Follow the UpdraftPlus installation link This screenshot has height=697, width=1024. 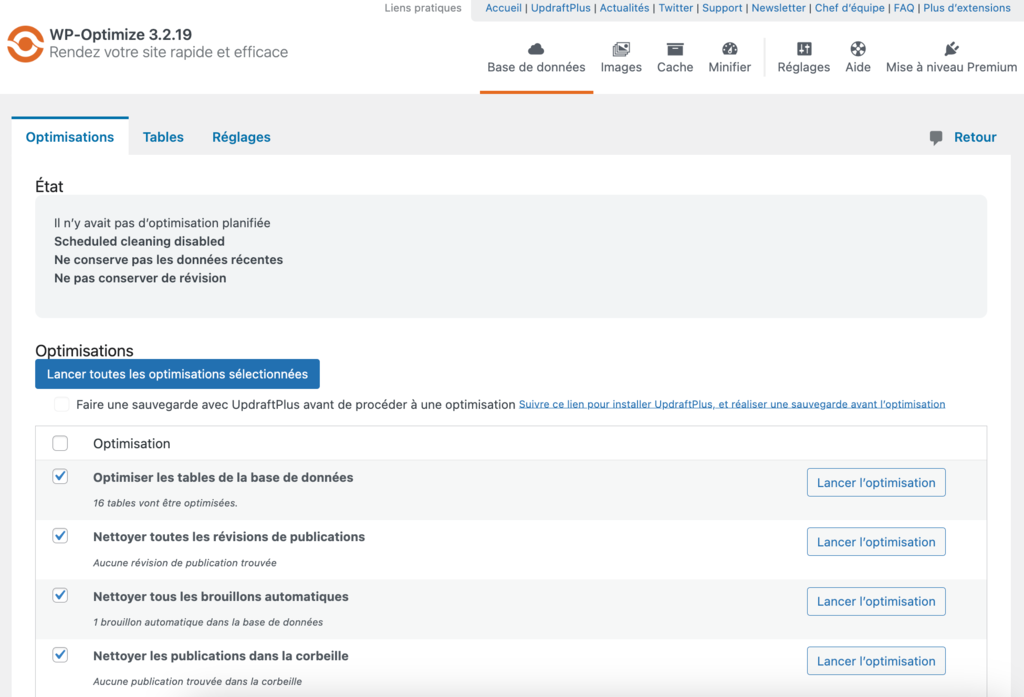tap(731, 404)
